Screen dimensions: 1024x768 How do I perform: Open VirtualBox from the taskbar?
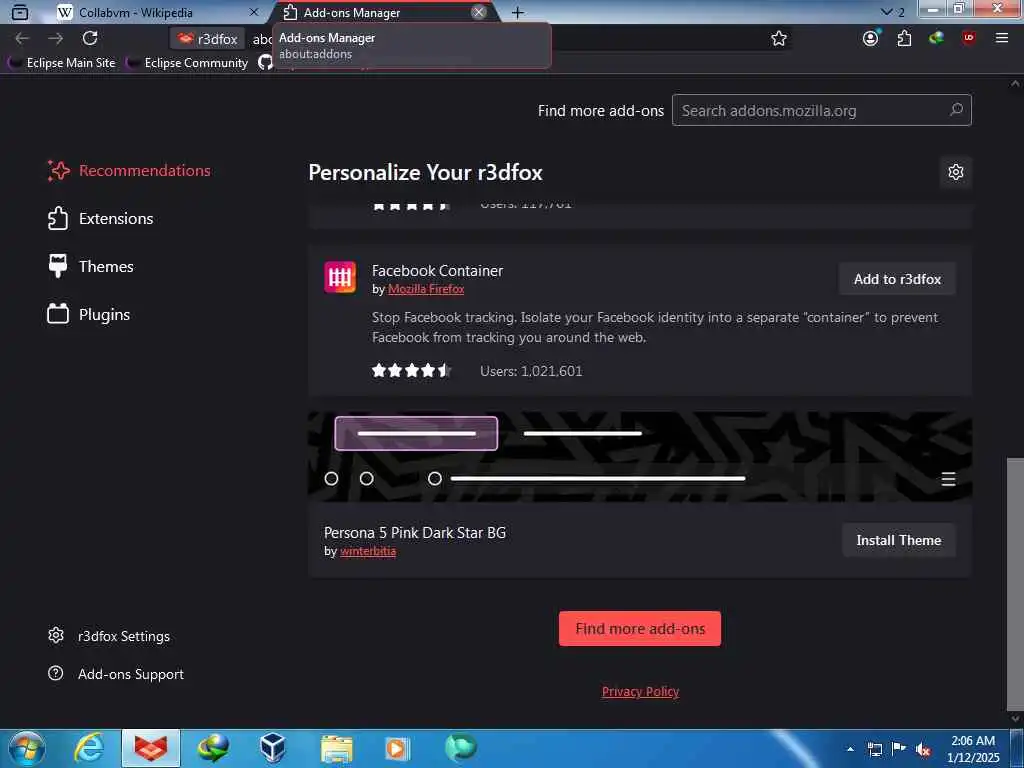coord(273,748)
